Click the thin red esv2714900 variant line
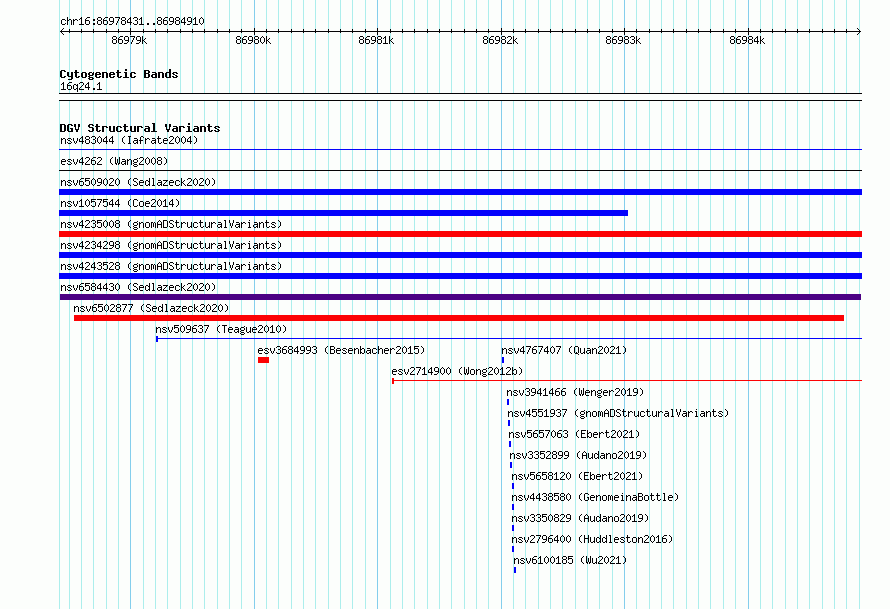This screenshot has height=609, width=890. (x=627, y=381)
